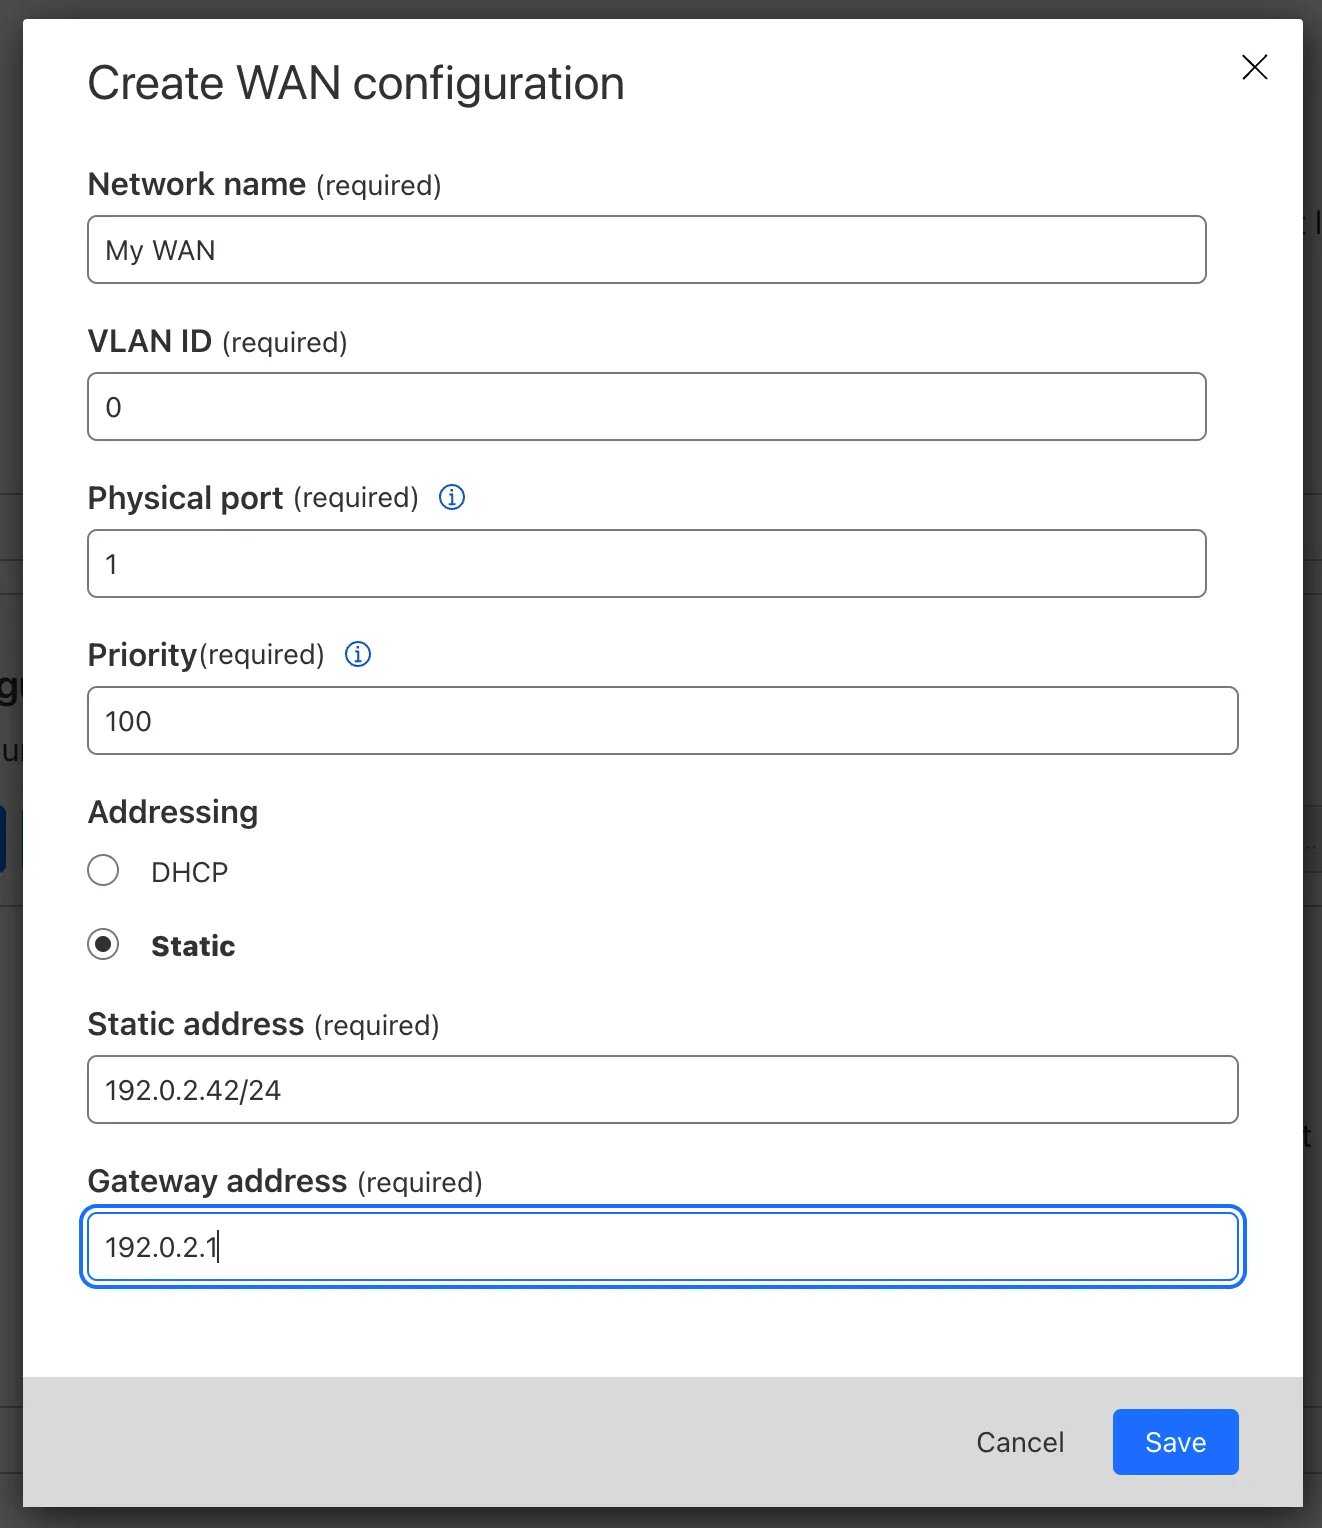The width and height of the screenshot is (1322, 1528).
Task: Select the Static addressing option
Action: point(103,944)
